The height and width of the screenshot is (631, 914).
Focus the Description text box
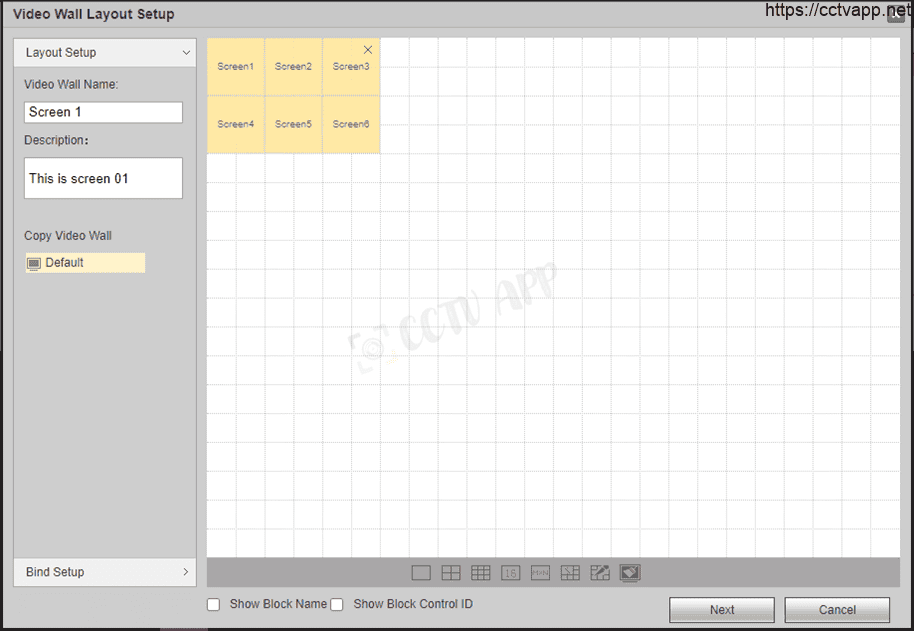(x=104, y=178)
